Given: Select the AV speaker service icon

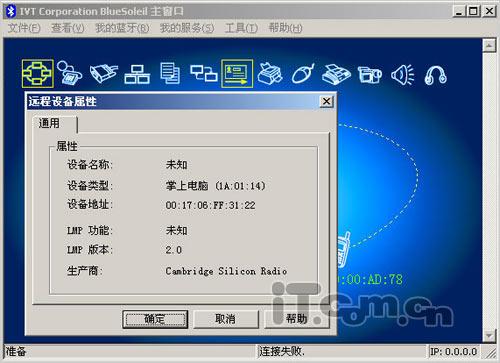Looking at the screenshot, I should pos(403,74).
